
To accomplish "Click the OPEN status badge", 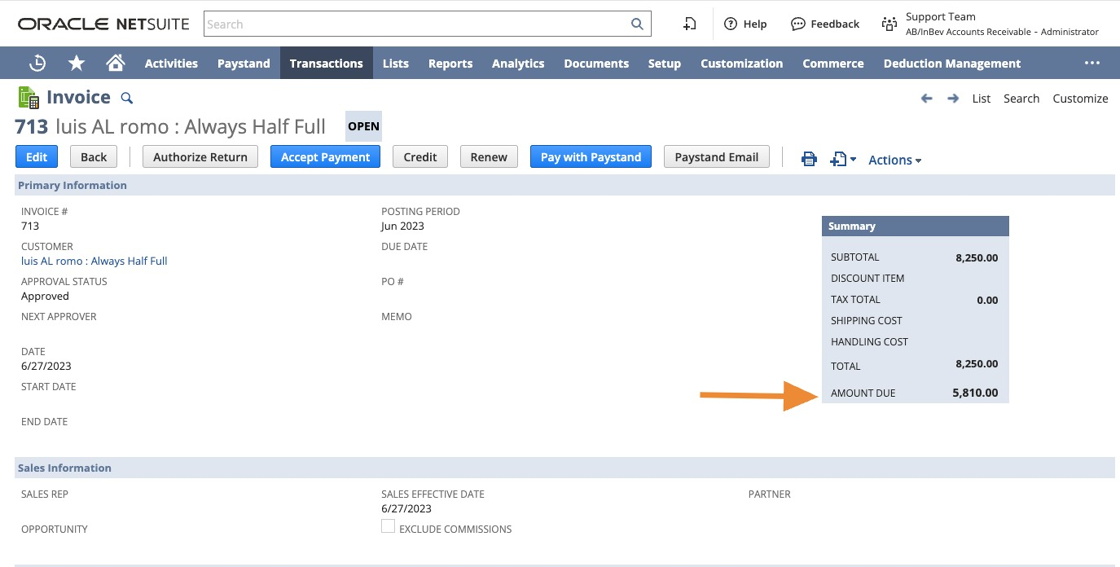I will pos(364,126).
